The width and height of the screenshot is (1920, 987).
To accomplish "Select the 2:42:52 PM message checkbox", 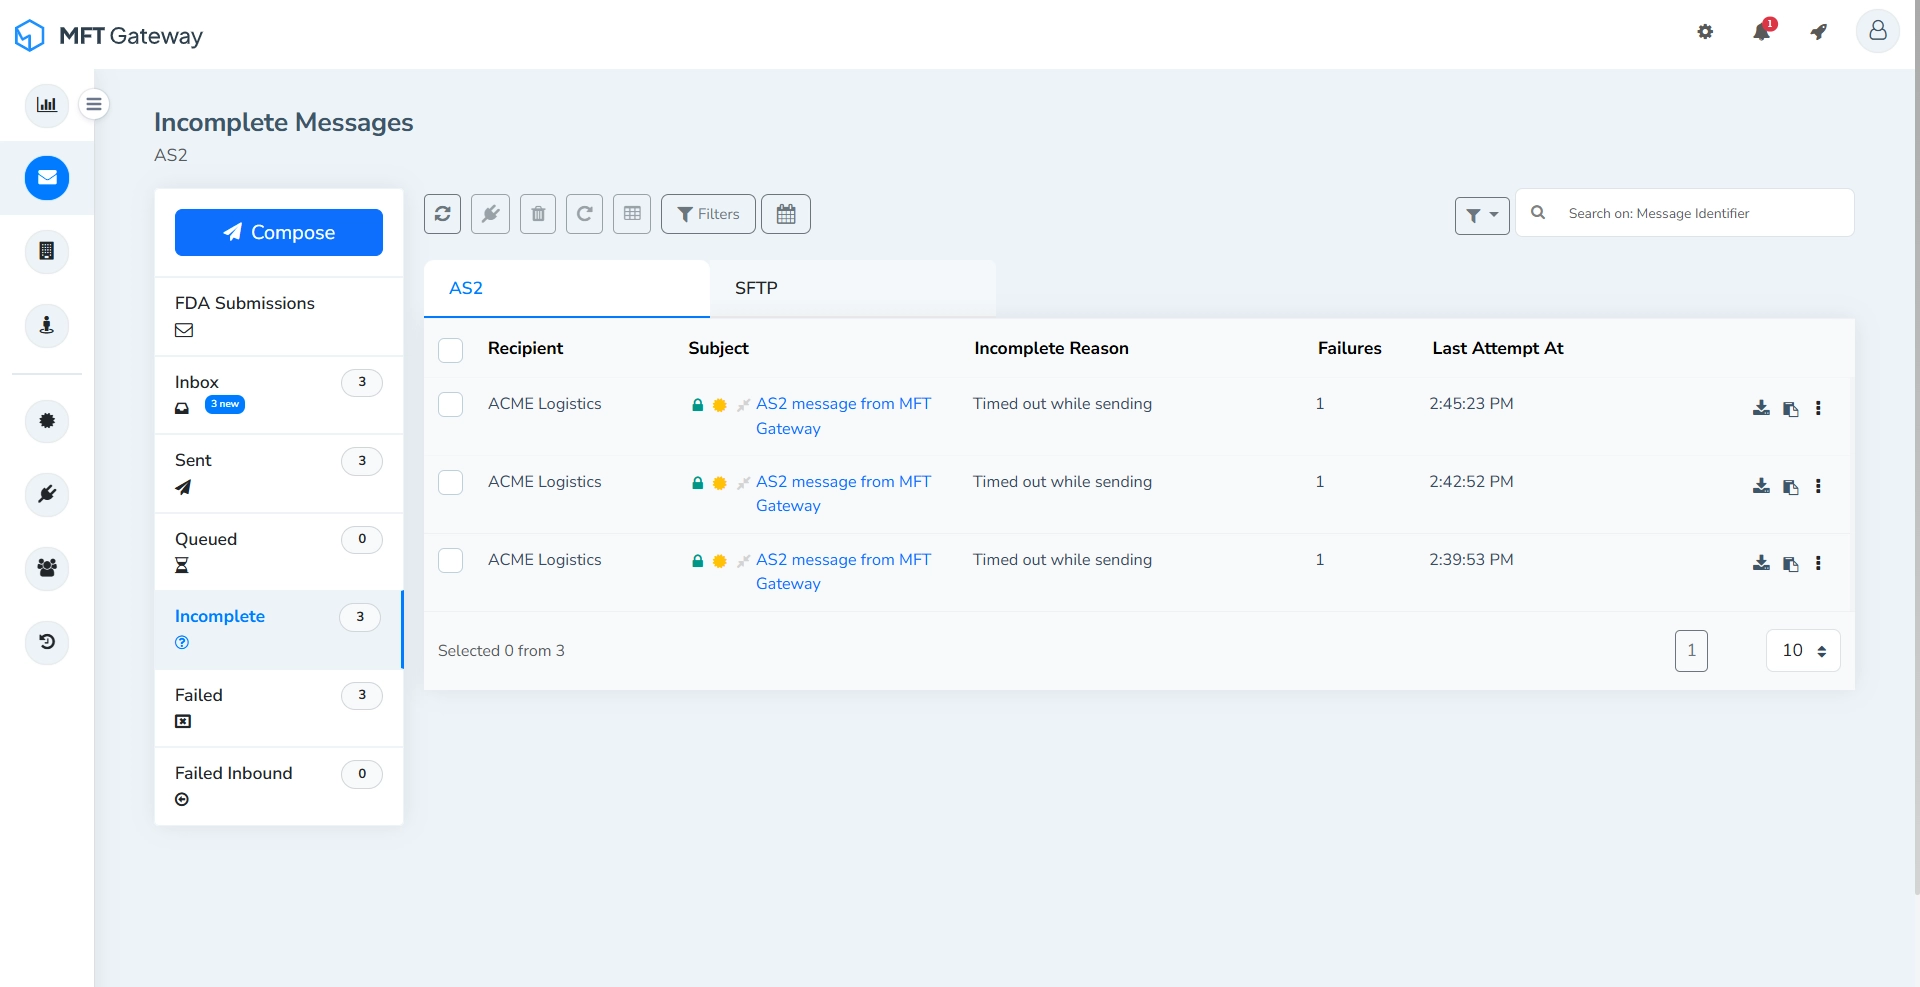I will [451, 482].
